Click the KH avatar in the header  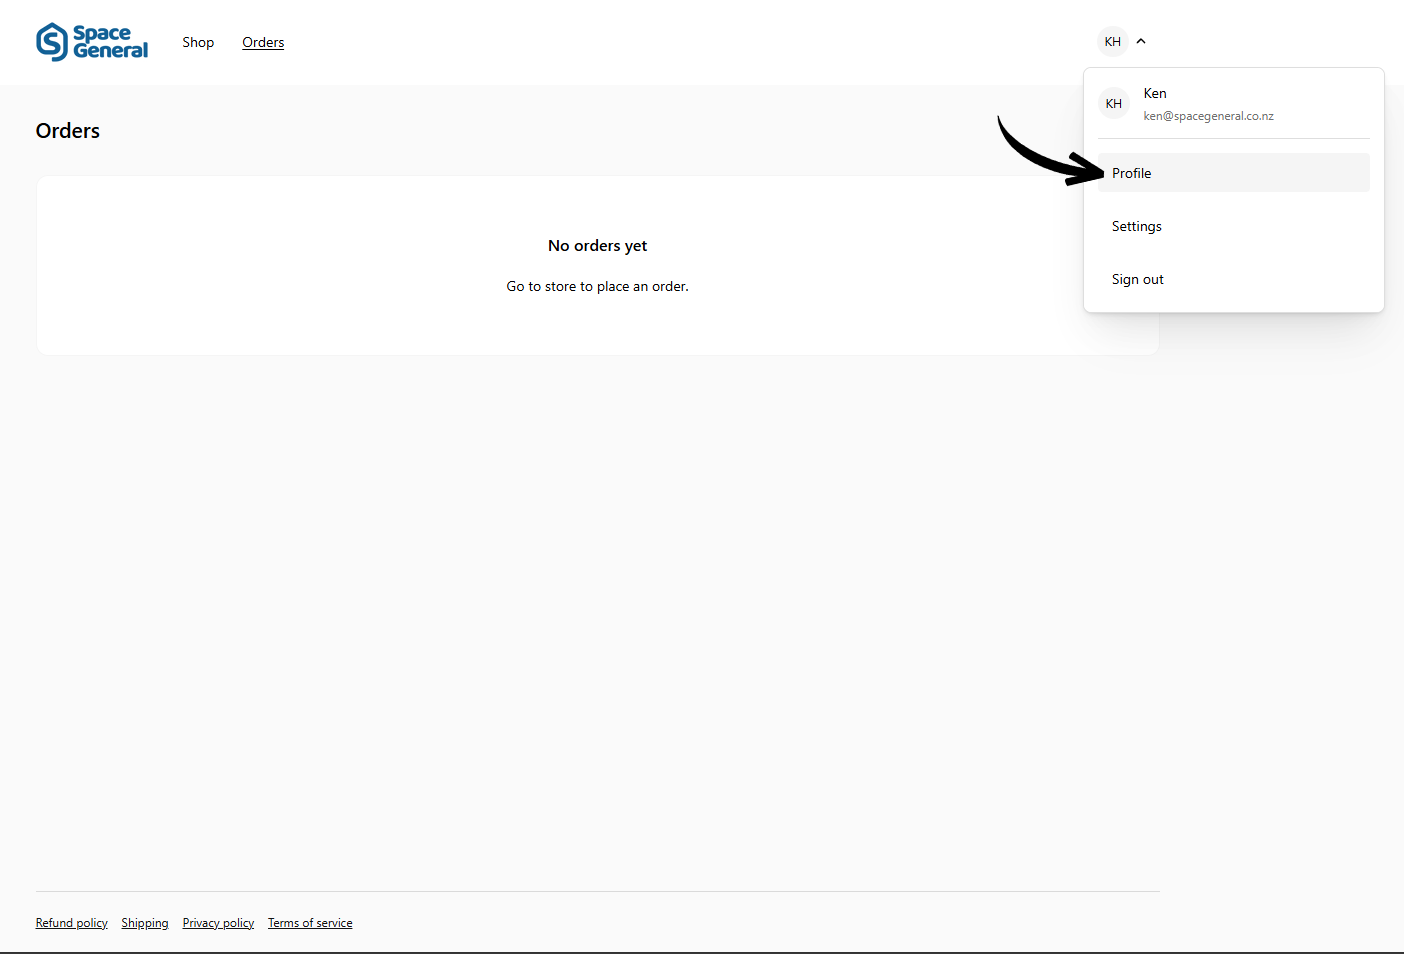pos(1112,42)
